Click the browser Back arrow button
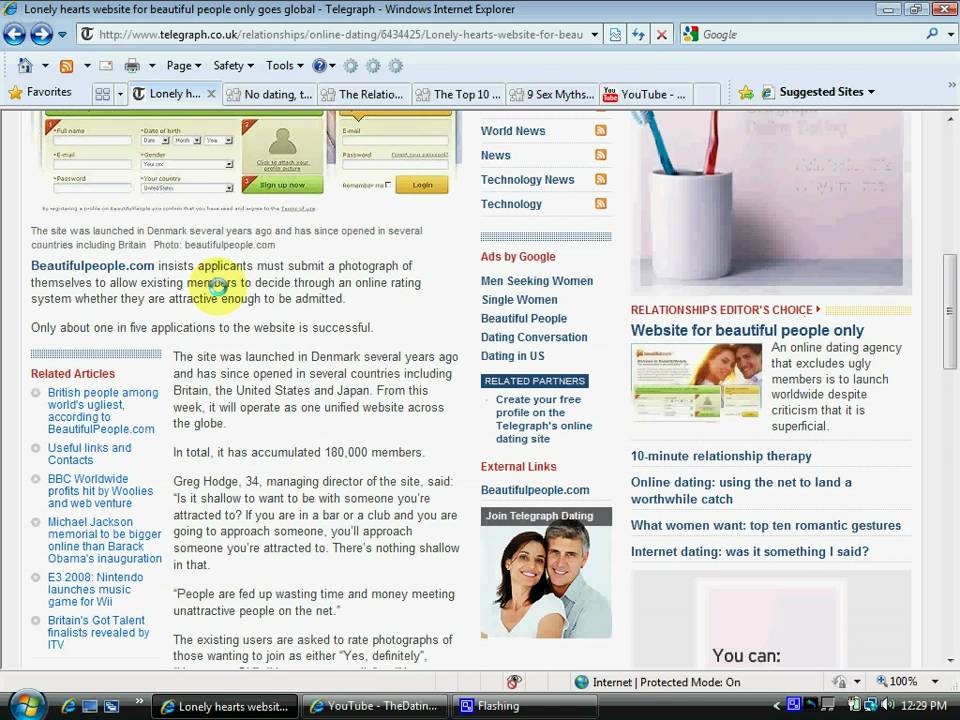 [x=15, y=34]
